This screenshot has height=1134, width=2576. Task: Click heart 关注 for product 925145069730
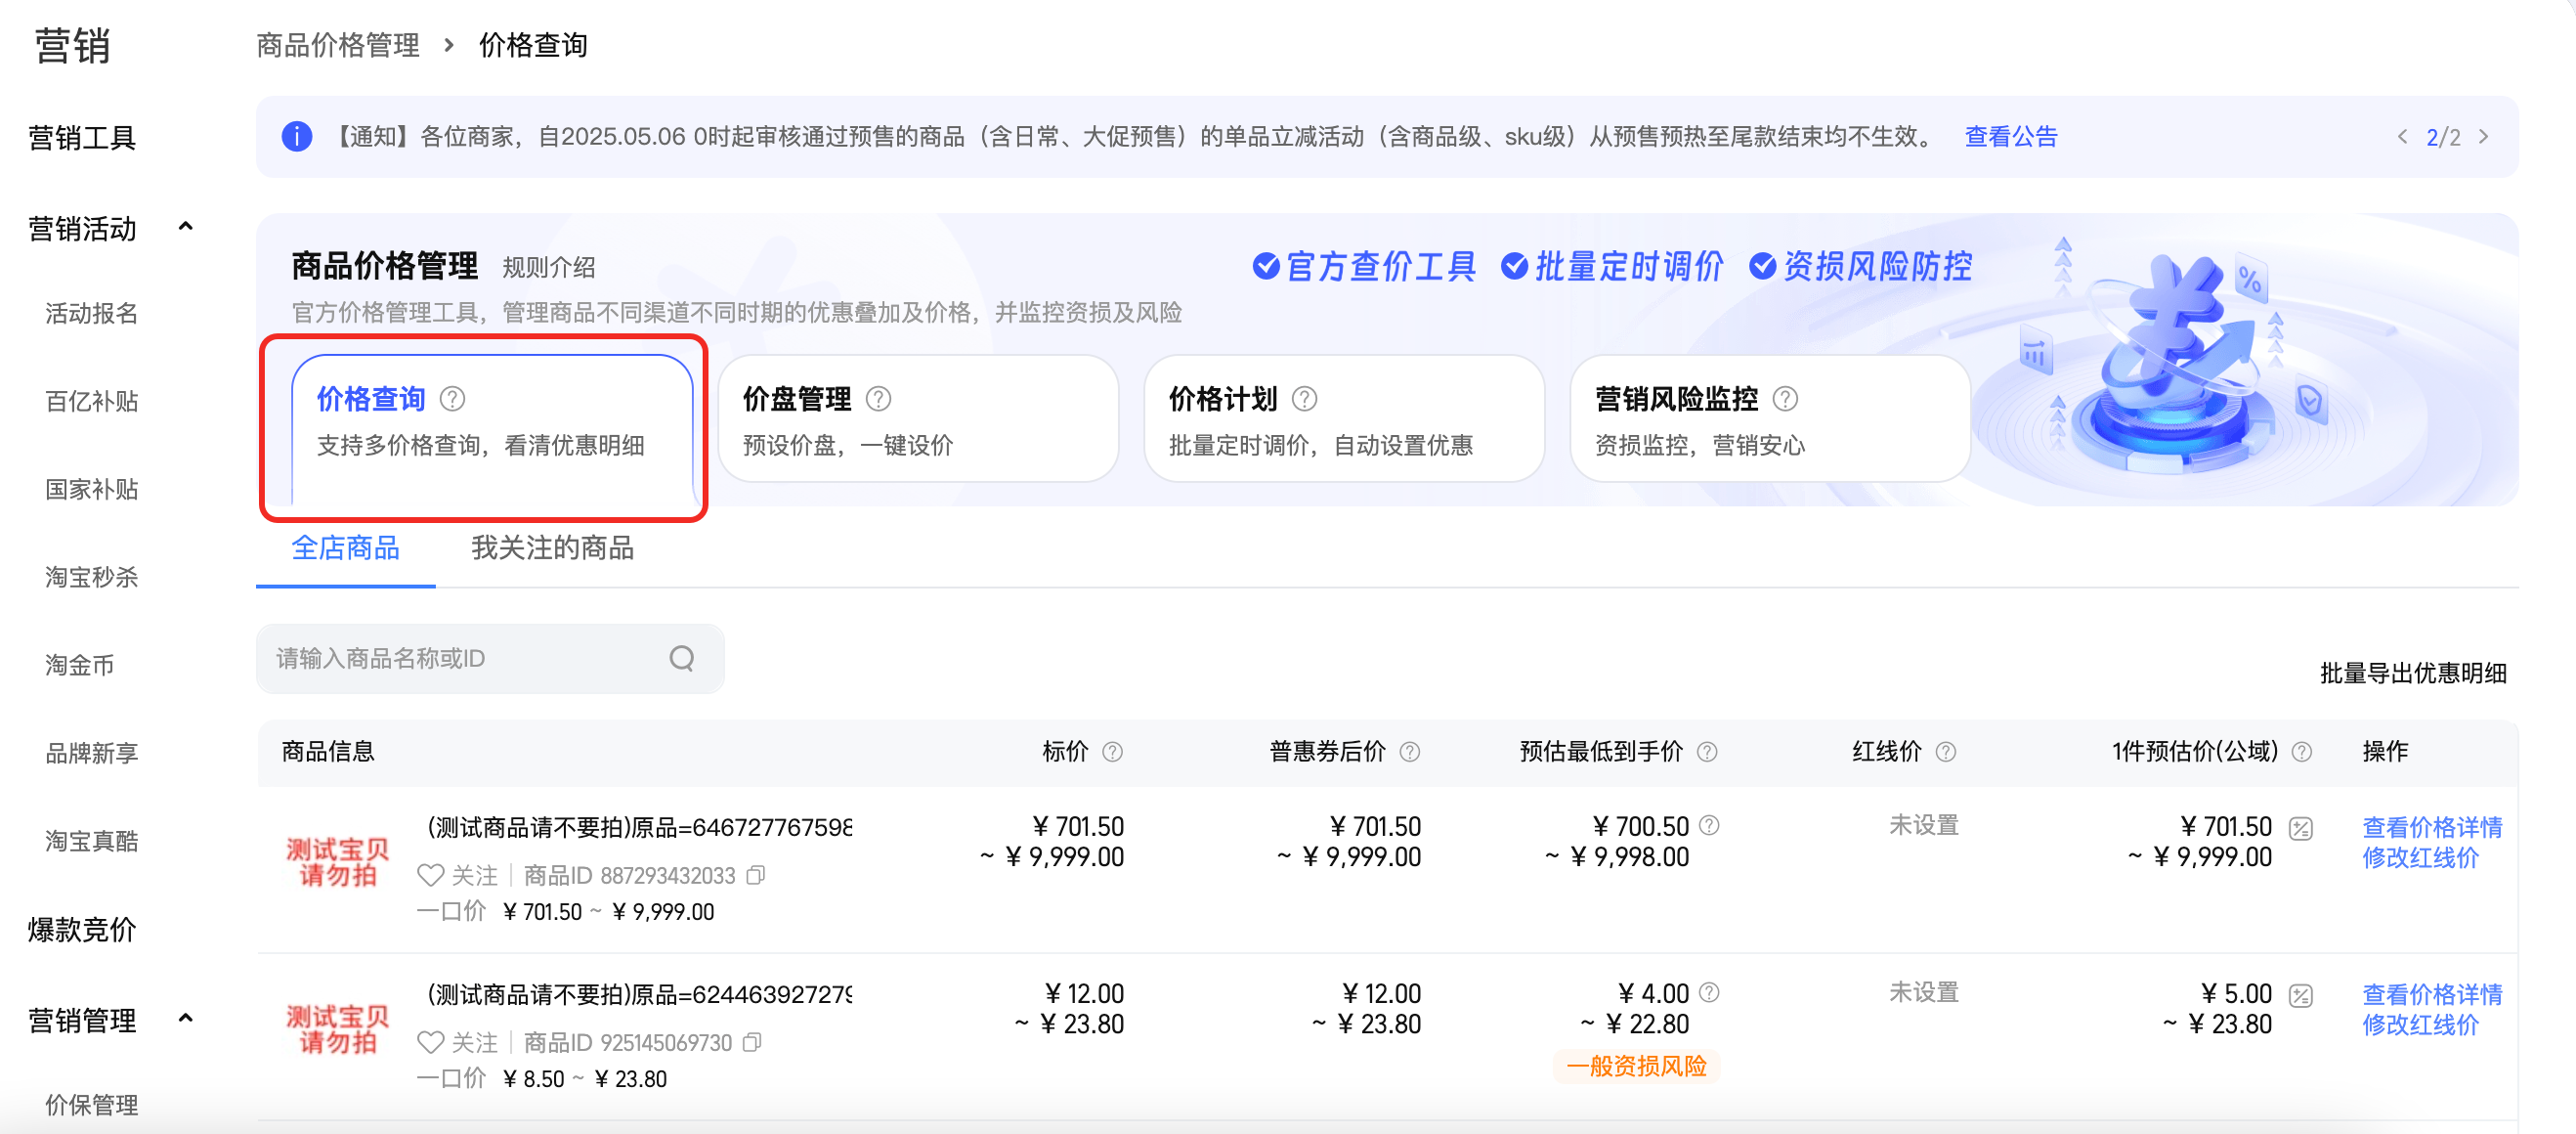coord(457,1043)
